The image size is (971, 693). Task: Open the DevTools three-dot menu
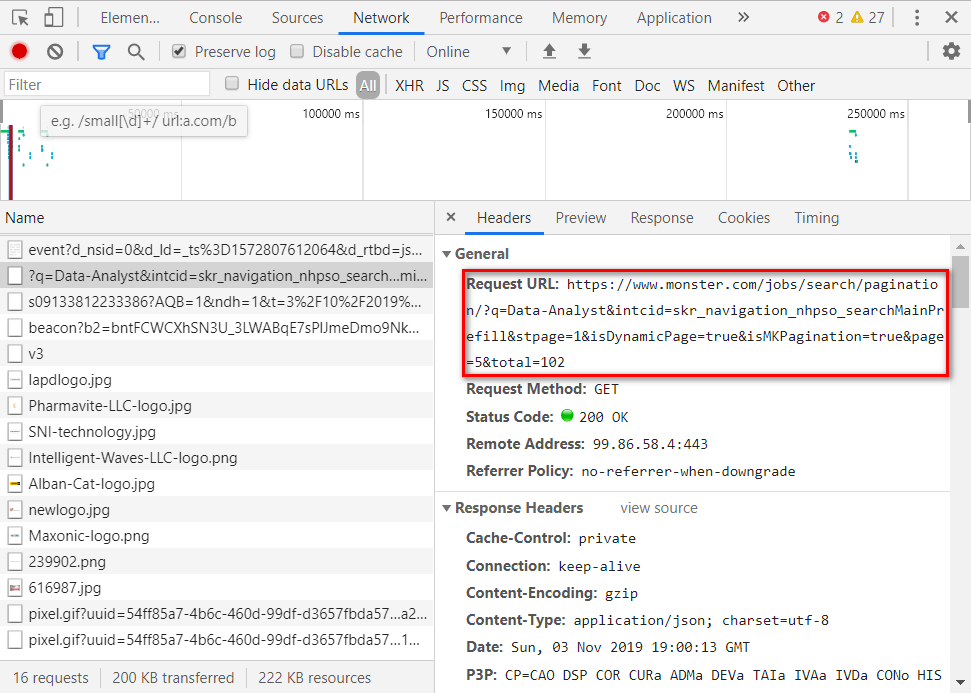pos(917,17)
